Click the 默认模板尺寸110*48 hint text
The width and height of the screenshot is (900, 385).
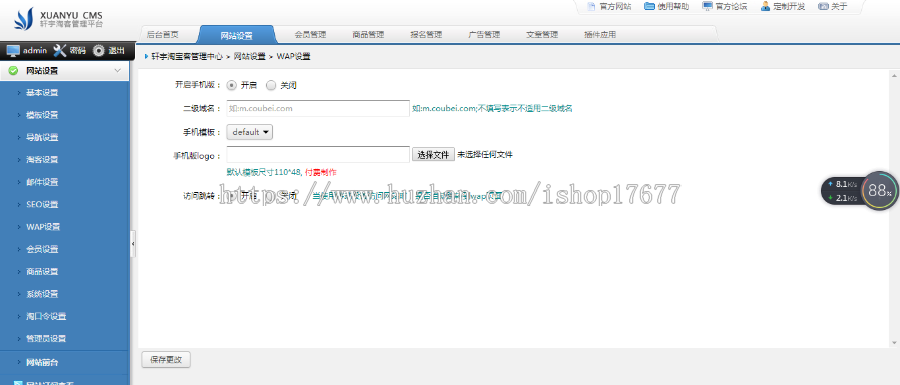point(264,172)
